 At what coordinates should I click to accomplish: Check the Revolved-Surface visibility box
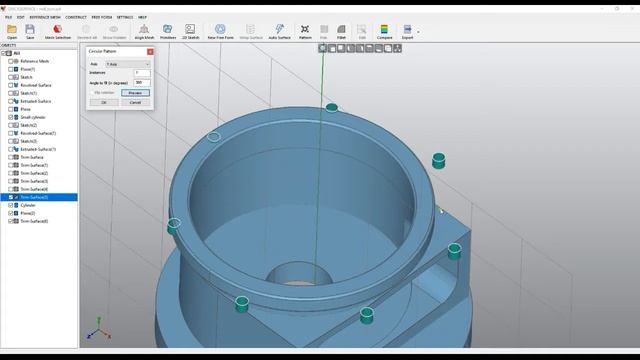[x=11, y=85]
